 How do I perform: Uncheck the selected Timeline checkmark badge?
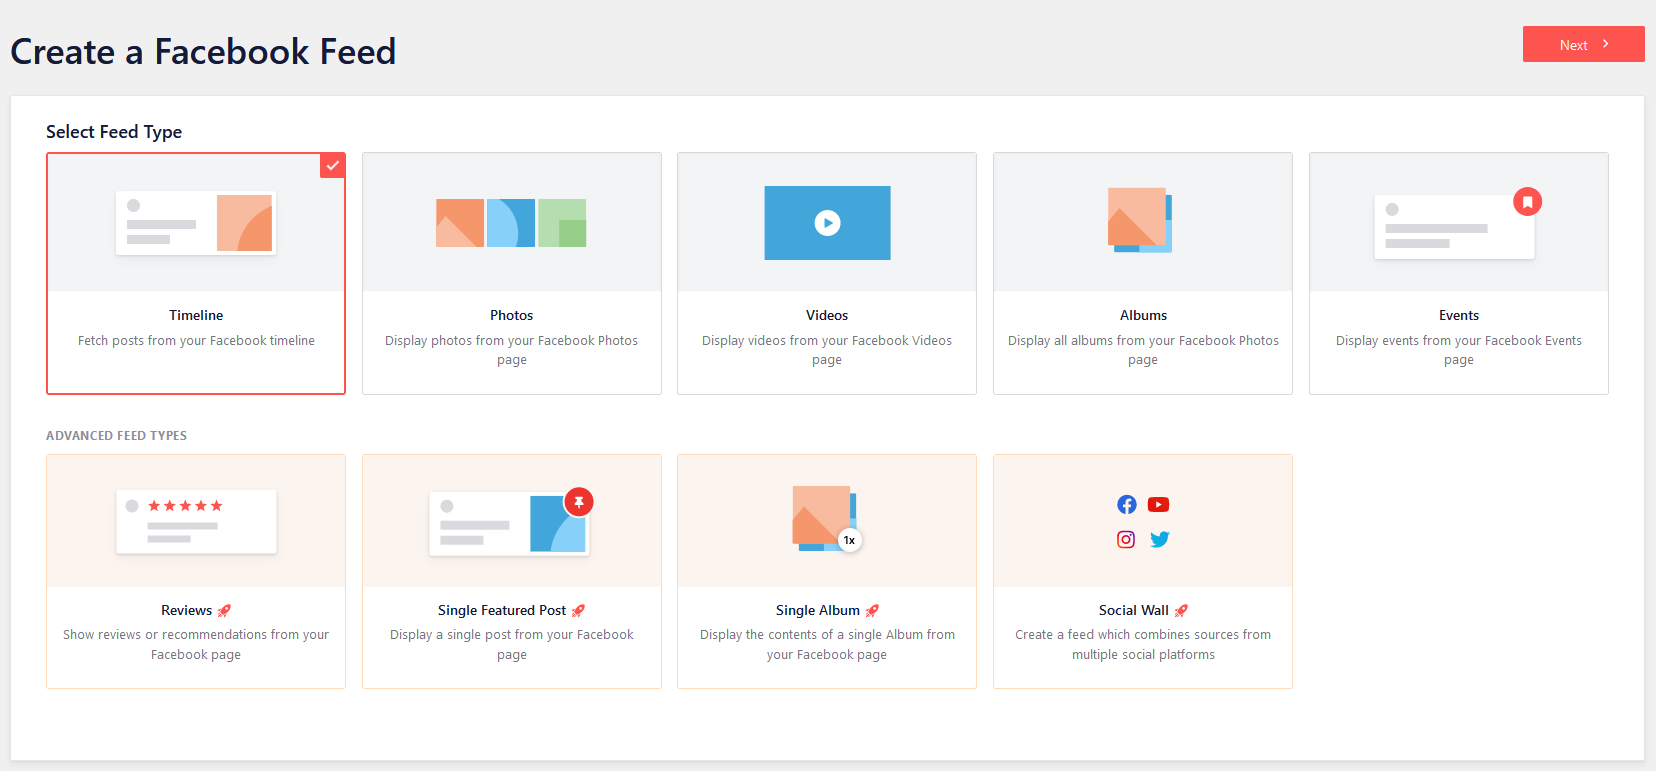click(x=333, y=165)
